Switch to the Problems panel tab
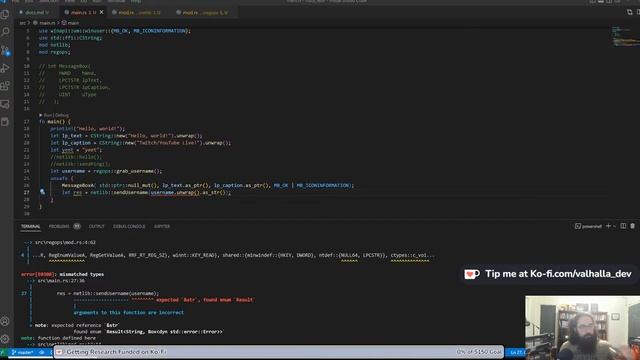 point(59,226)
